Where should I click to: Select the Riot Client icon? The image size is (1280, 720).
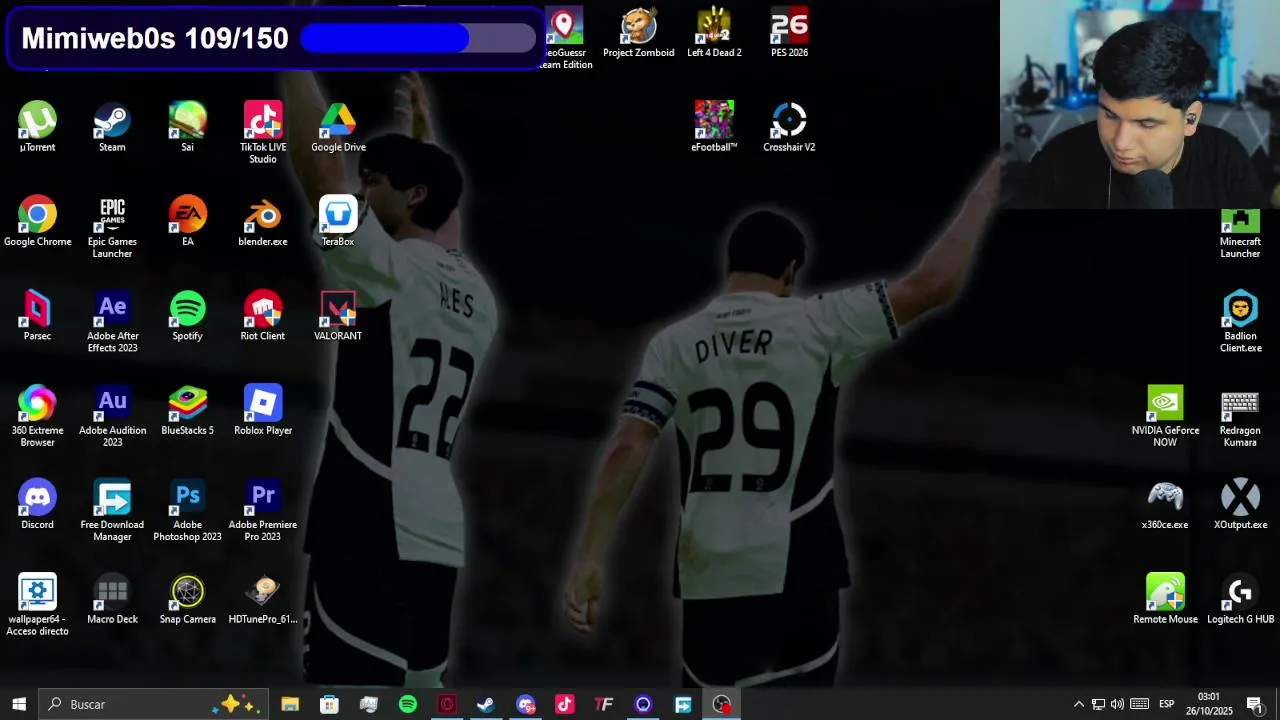pyautogui.click(x=263, y=316)
